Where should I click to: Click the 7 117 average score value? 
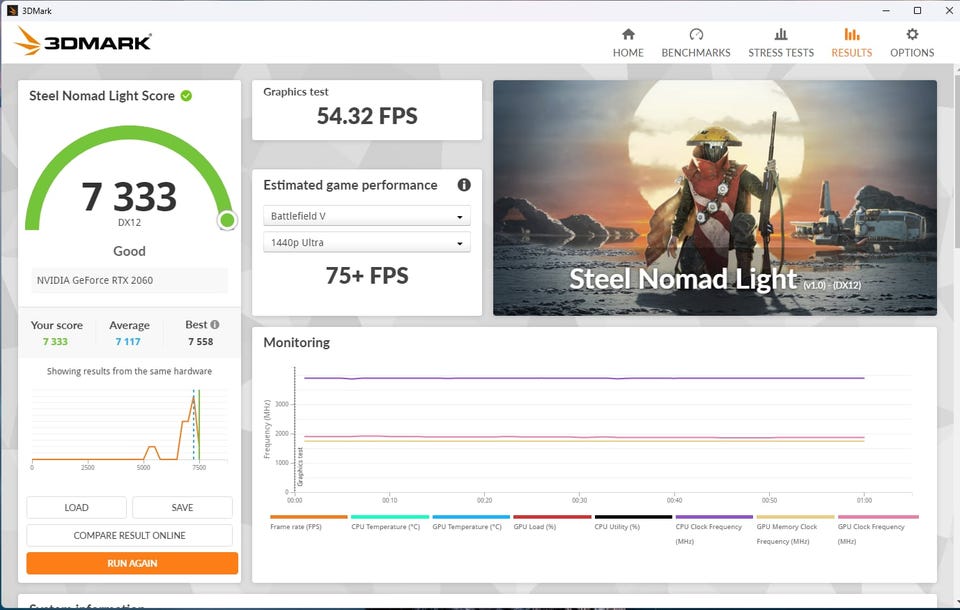(128, 342)
